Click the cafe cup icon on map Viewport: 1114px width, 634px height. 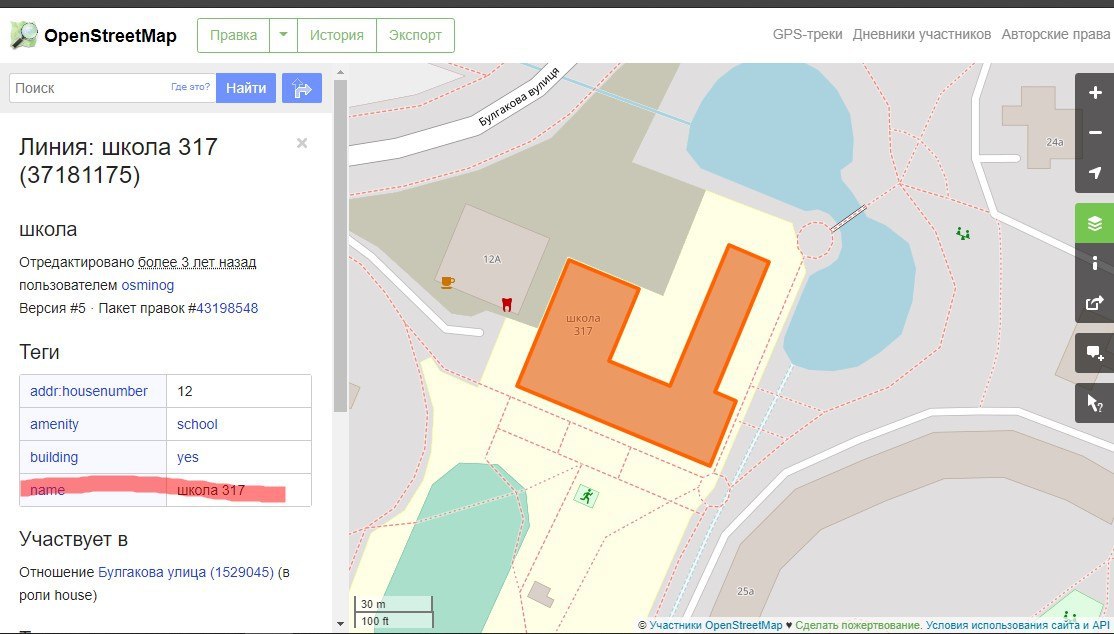coord(448,281)
